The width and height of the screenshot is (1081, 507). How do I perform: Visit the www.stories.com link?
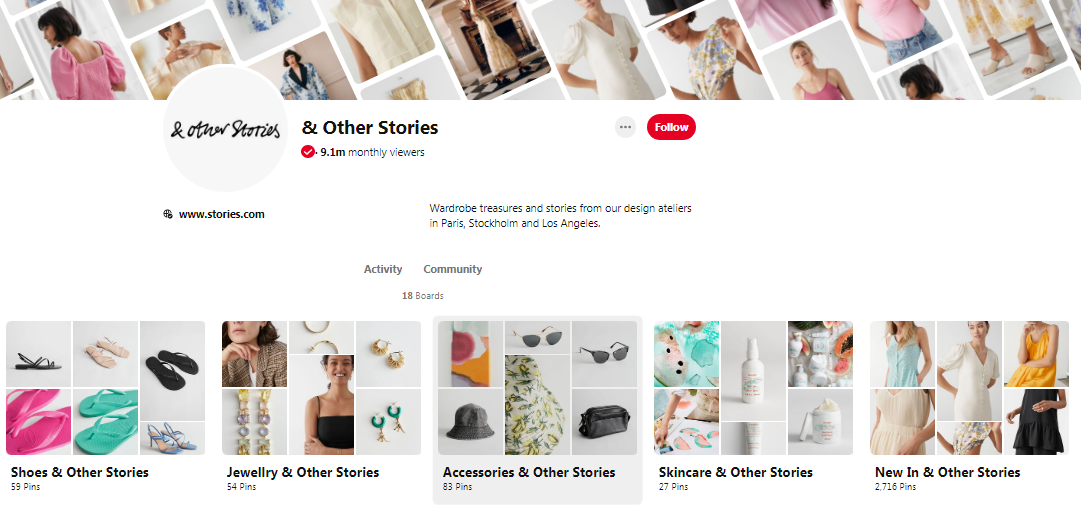pyautogui.click(x=221, y=214)
